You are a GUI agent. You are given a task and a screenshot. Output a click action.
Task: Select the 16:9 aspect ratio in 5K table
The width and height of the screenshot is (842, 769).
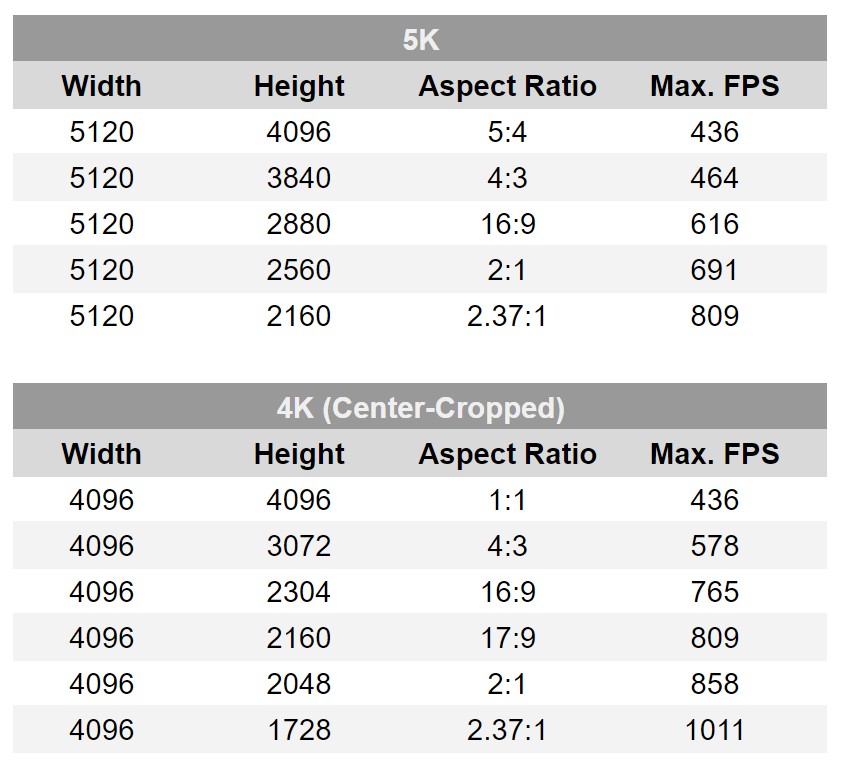508,224
